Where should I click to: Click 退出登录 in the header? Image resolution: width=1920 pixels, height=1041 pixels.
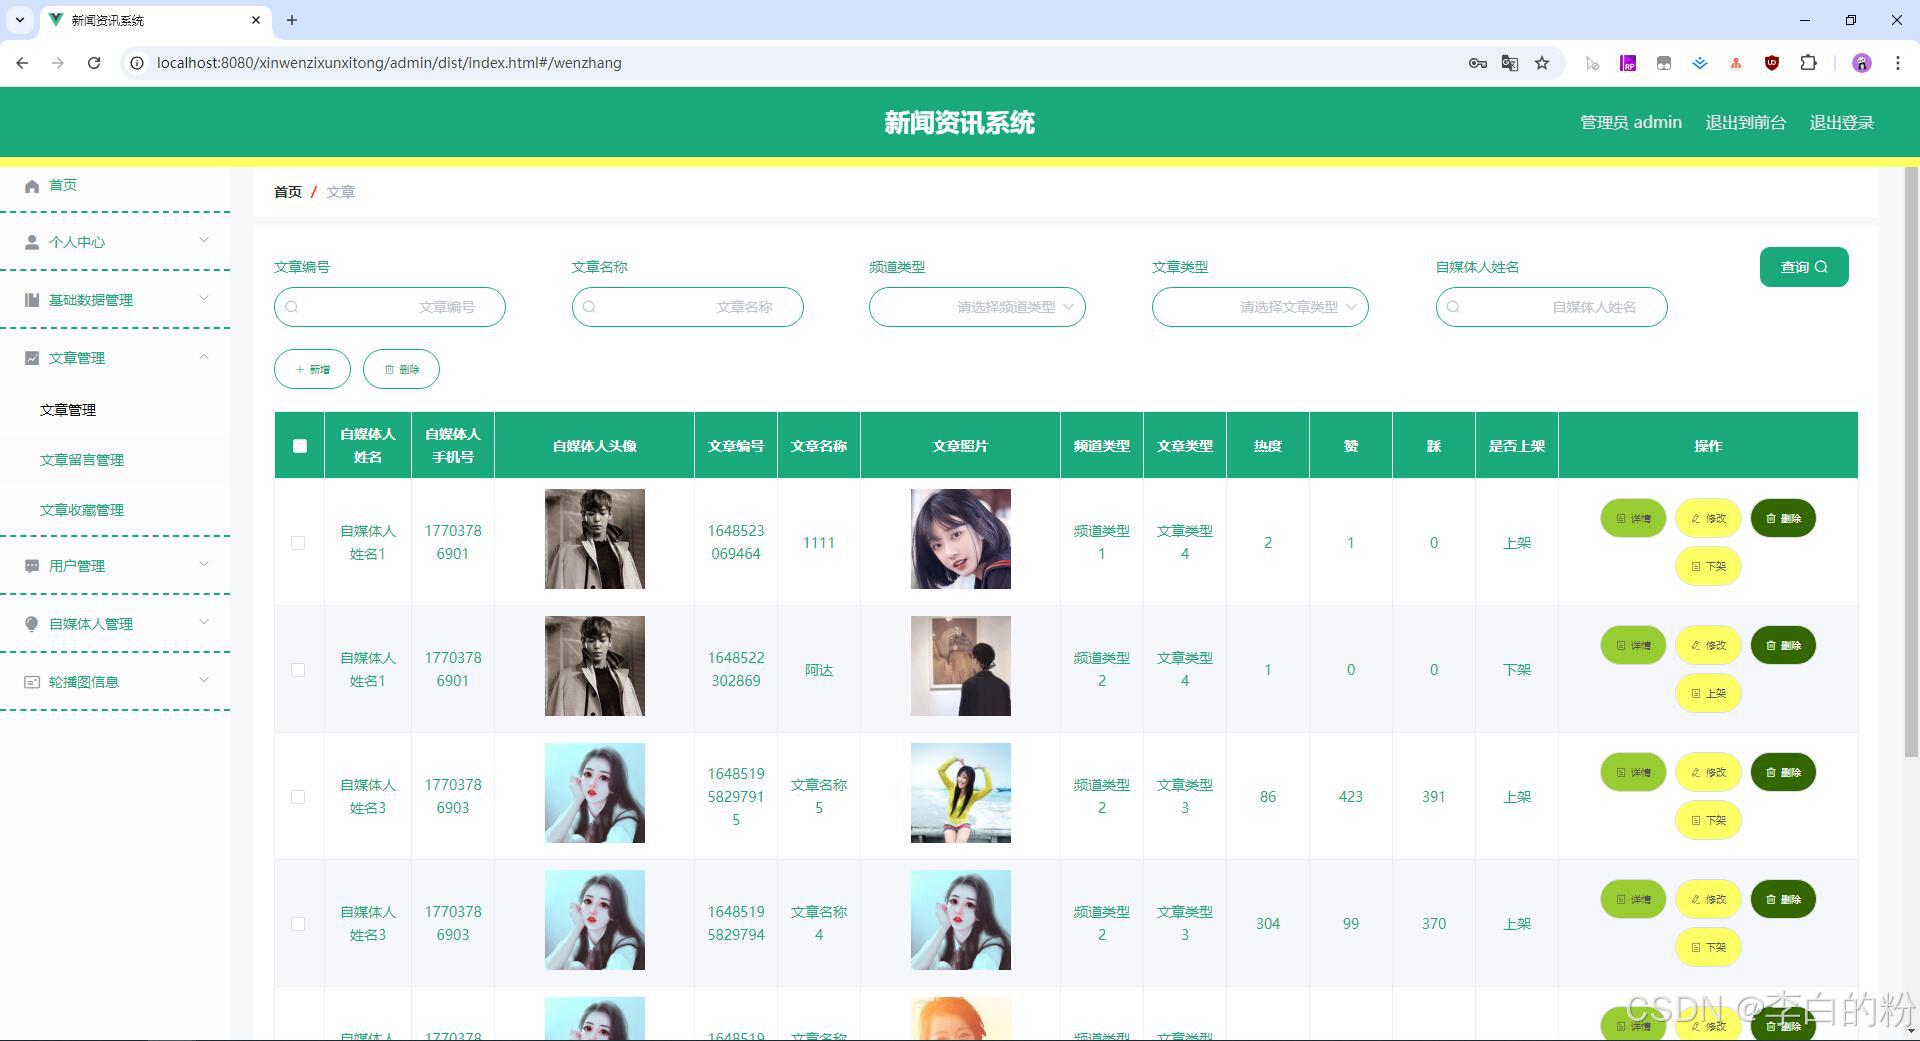tap(1841, 122)
